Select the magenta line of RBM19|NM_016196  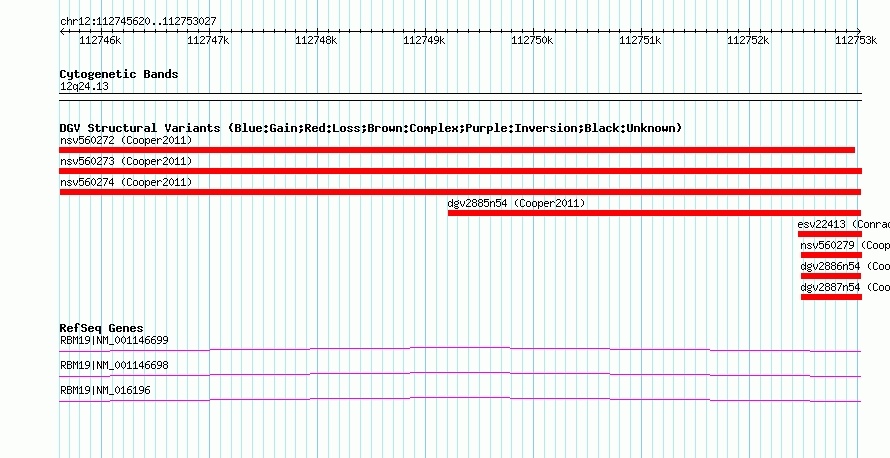[x=460, y=400]
